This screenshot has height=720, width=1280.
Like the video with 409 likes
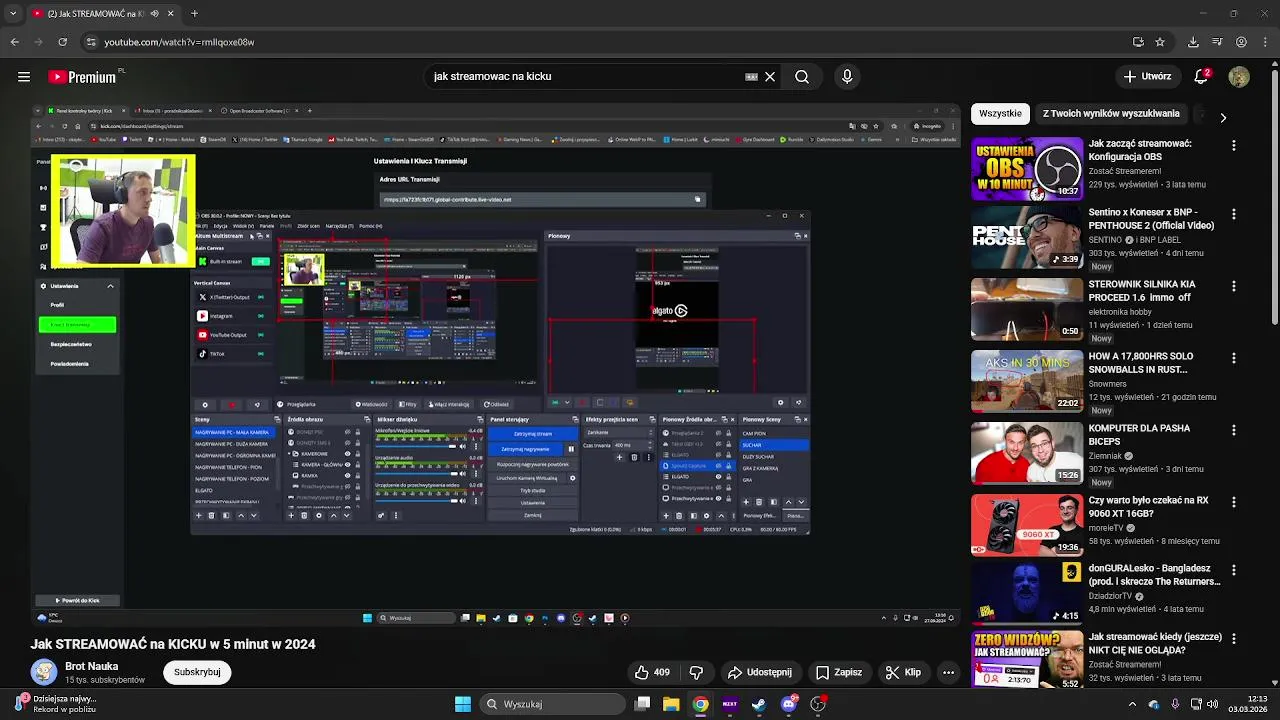[652, 673]
